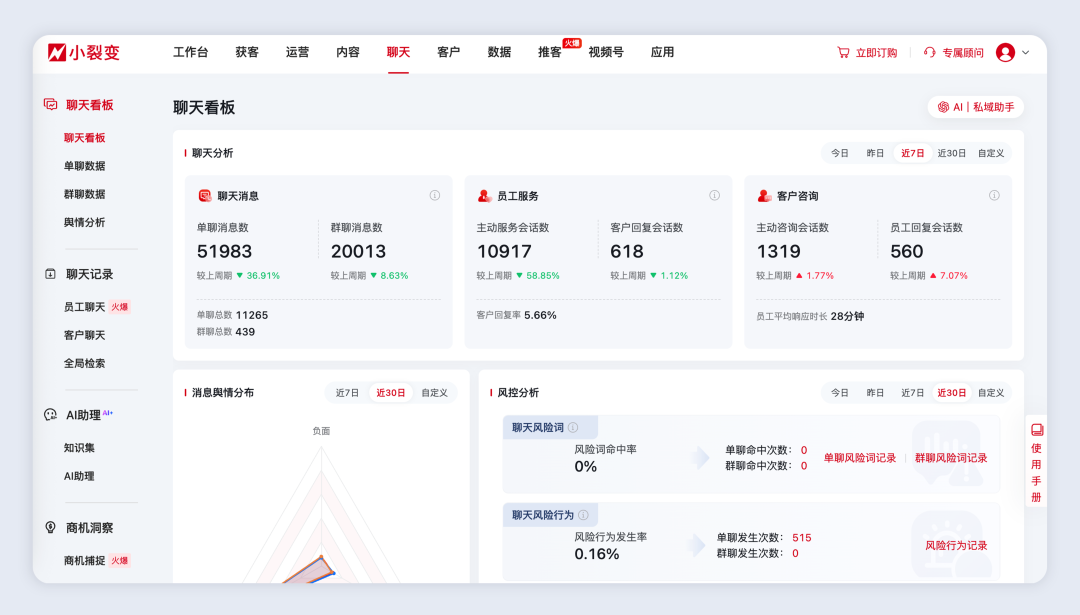Click the info icon on the 聊天消息 card

[435, 196]
